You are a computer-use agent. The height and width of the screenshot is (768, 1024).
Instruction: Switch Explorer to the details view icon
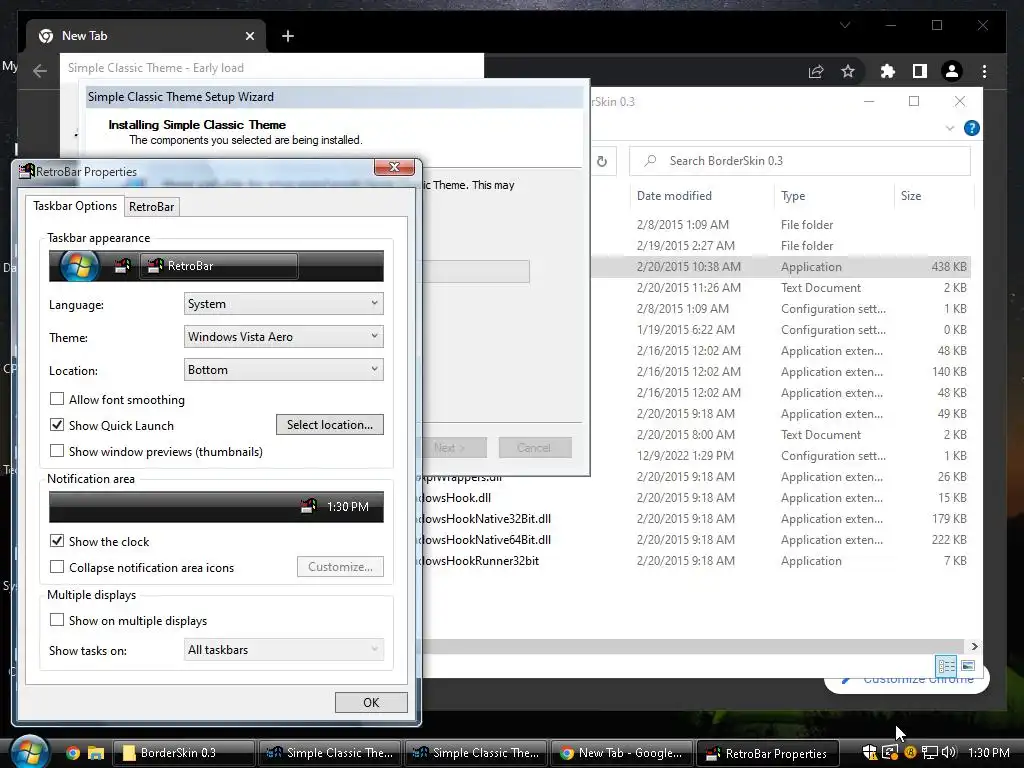(946, 665)
